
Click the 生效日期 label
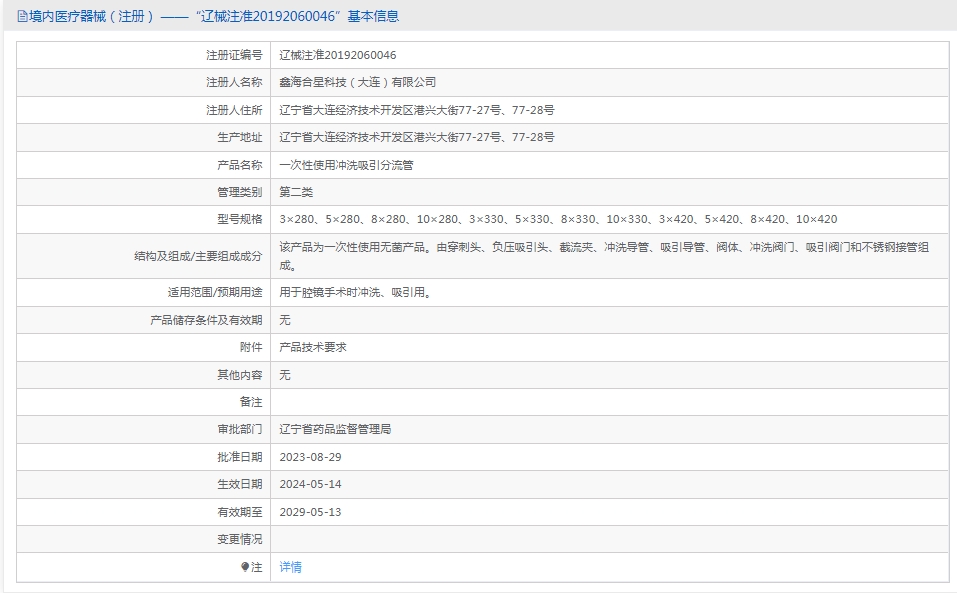pos(240,484)
